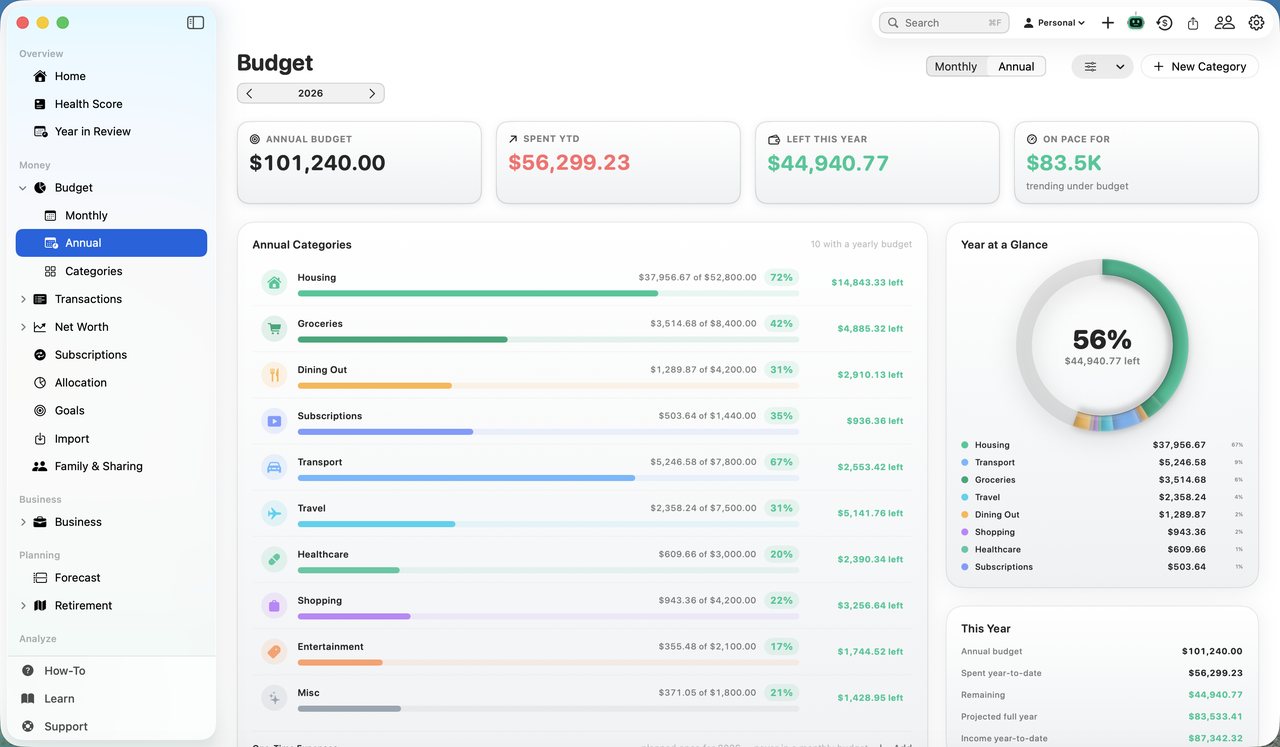This screenshot has width=1280, height=747.
Task: Click "$14,843.33 left" in the Housing row
Action: click(867, 283)
